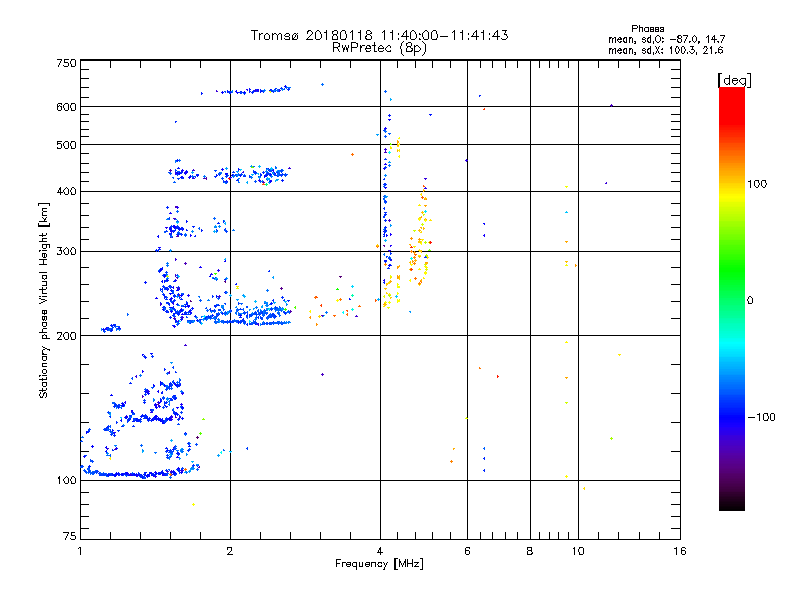Click the 'Stationary phase Virtual Height [km]' axis label
800x600 pixels.
[44, 300]
